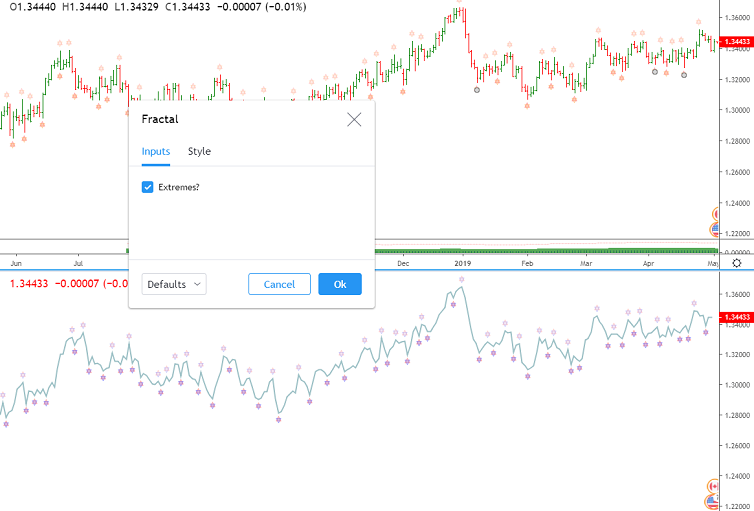Click the 1.30000 price level on upper axis

[738, 110]
